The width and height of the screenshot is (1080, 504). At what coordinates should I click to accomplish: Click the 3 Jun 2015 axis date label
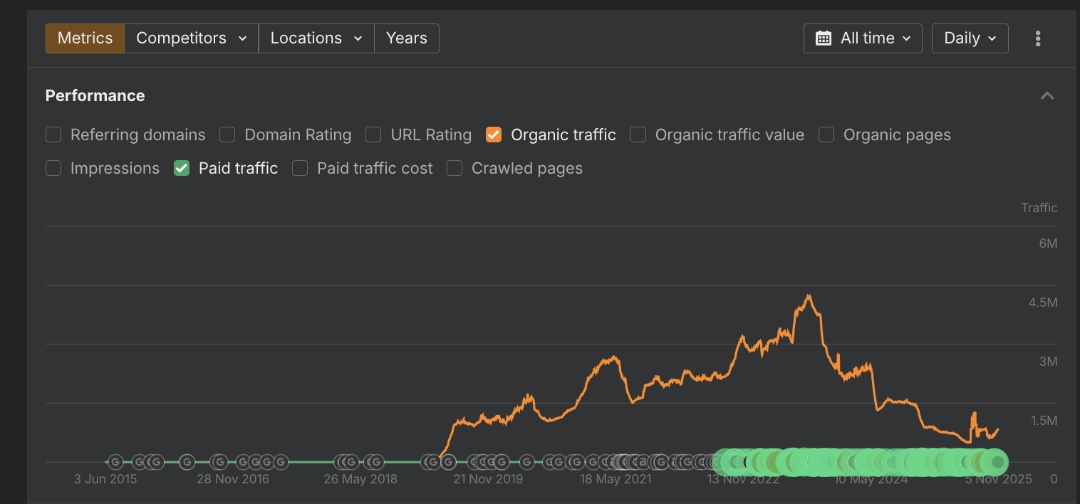click(x=105, y=479)
